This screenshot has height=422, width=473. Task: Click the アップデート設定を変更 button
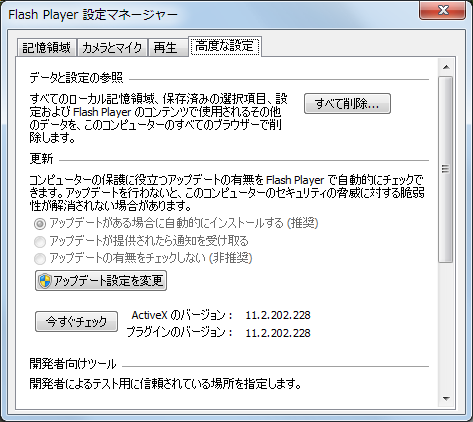coord(101,281)
